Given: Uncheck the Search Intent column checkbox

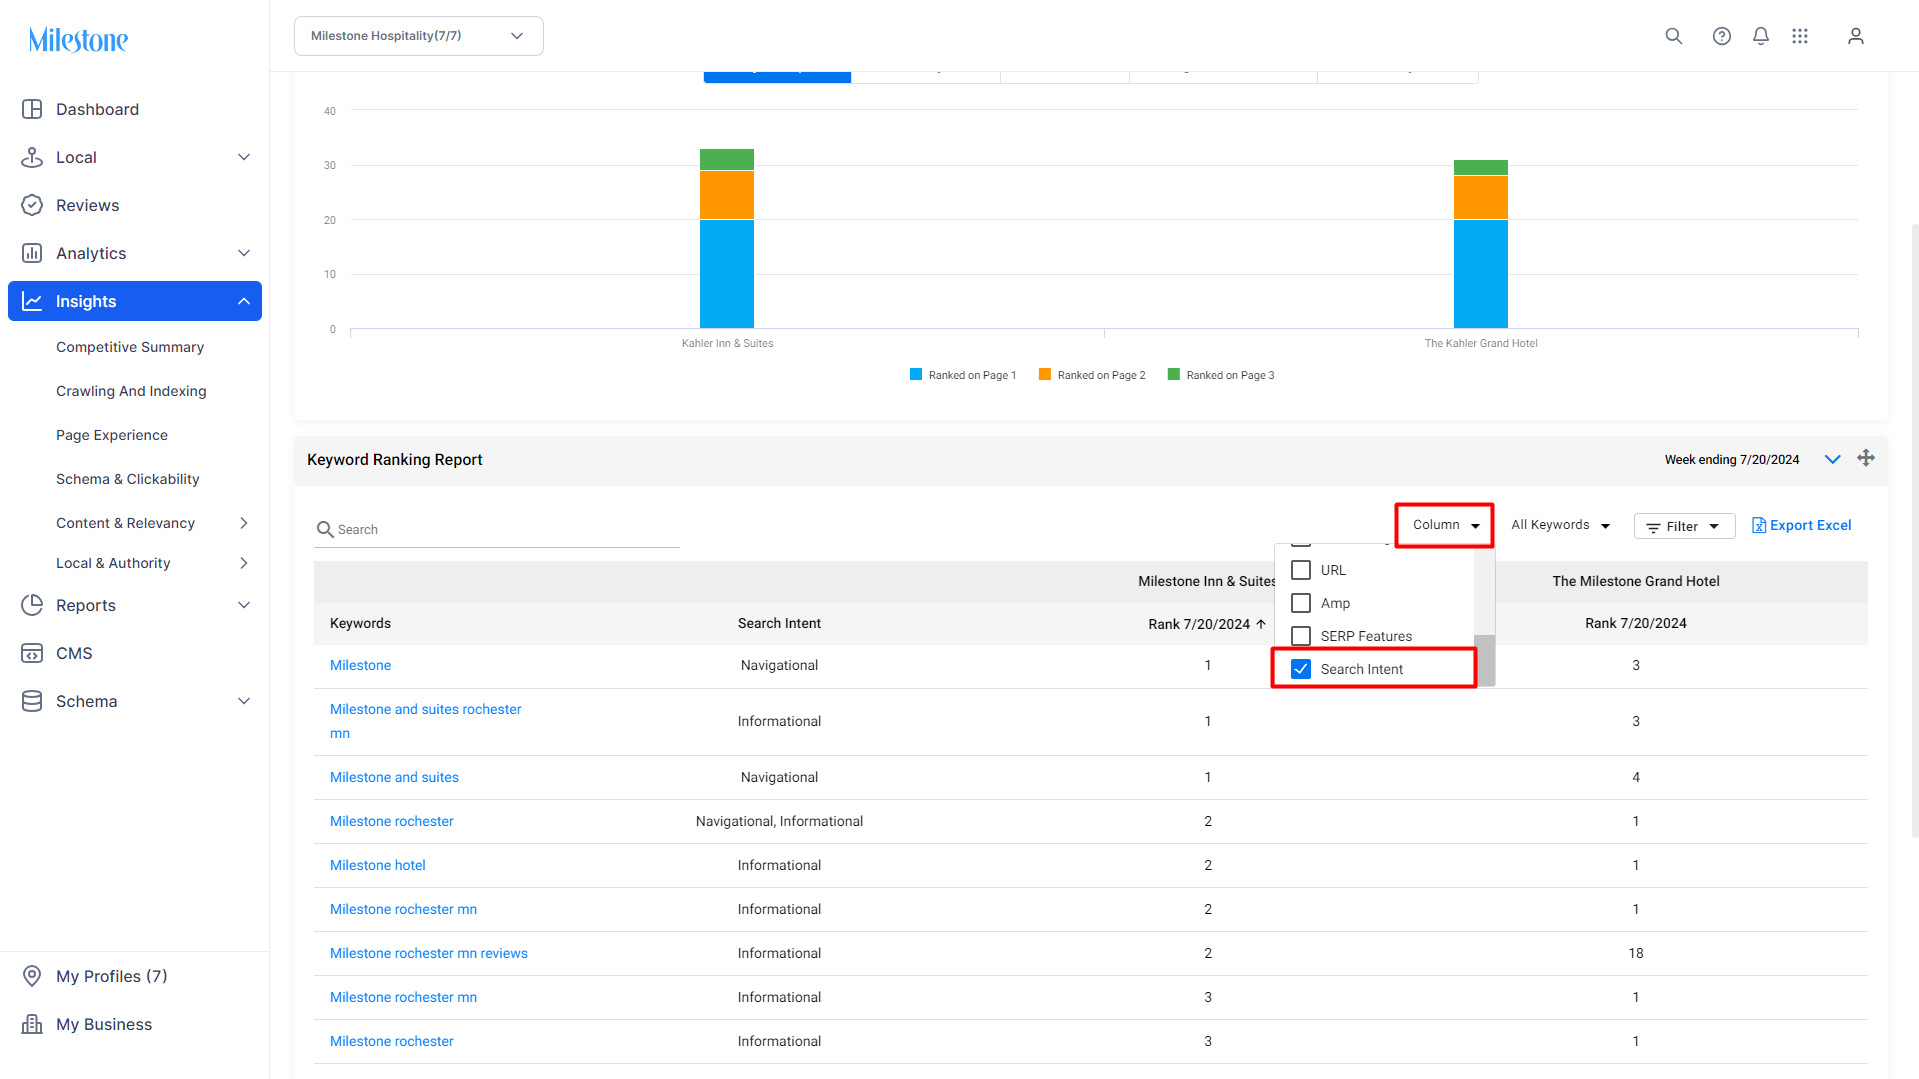Looking at the screenshot, I should pyautogui.click(x=1301, y=669).
